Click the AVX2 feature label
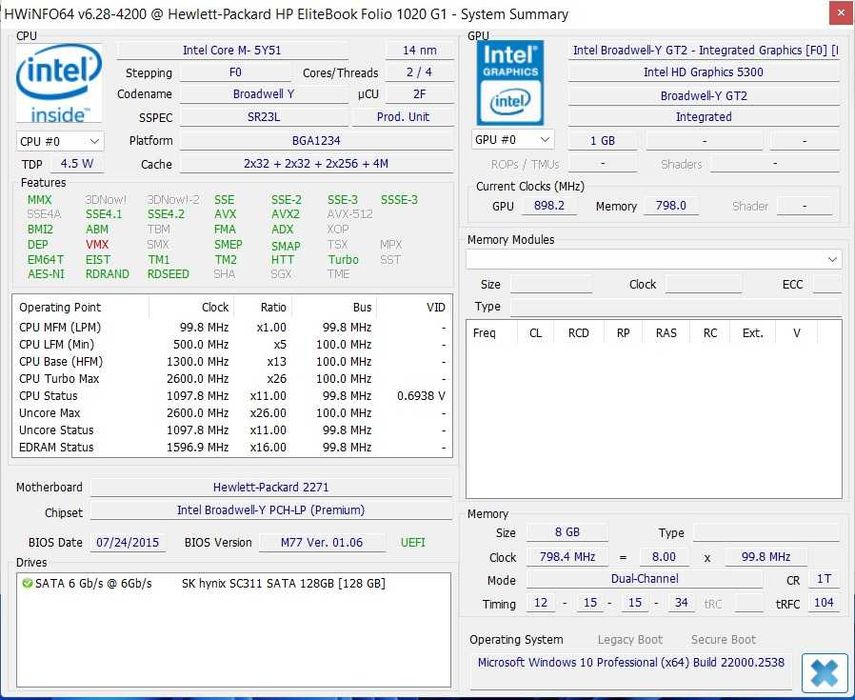The width and height of the screenshot is (855, 700). pyautogui.click(x=285, y=214)
